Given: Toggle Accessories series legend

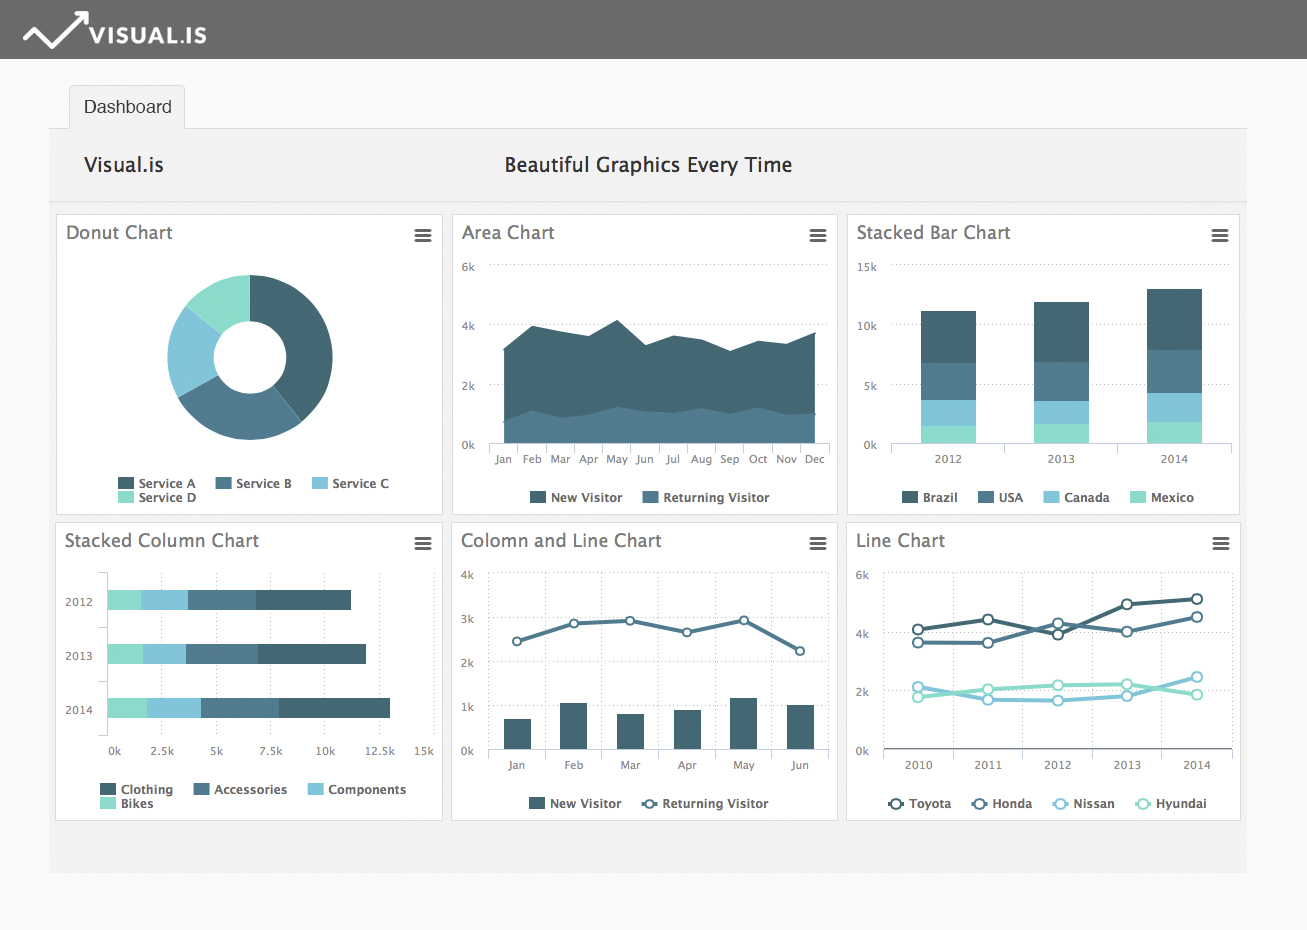Looking at the screenshot, I should (x=240, y=789).
